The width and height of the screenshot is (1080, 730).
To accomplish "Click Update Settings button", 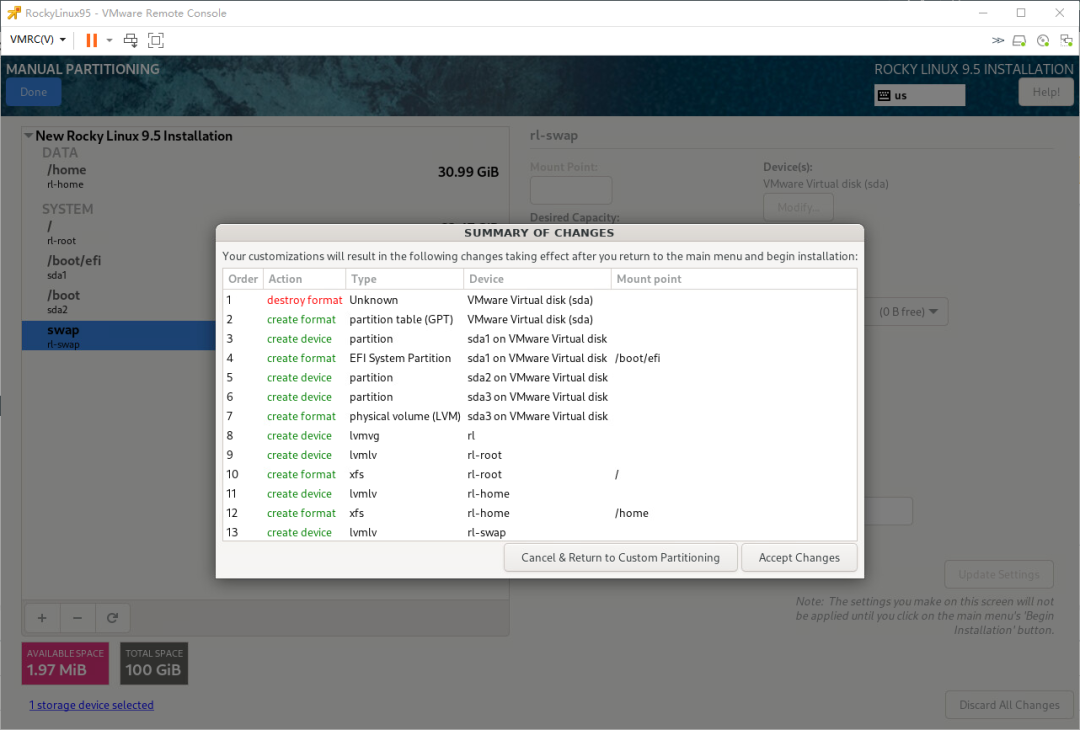I will tap(999, 574).
